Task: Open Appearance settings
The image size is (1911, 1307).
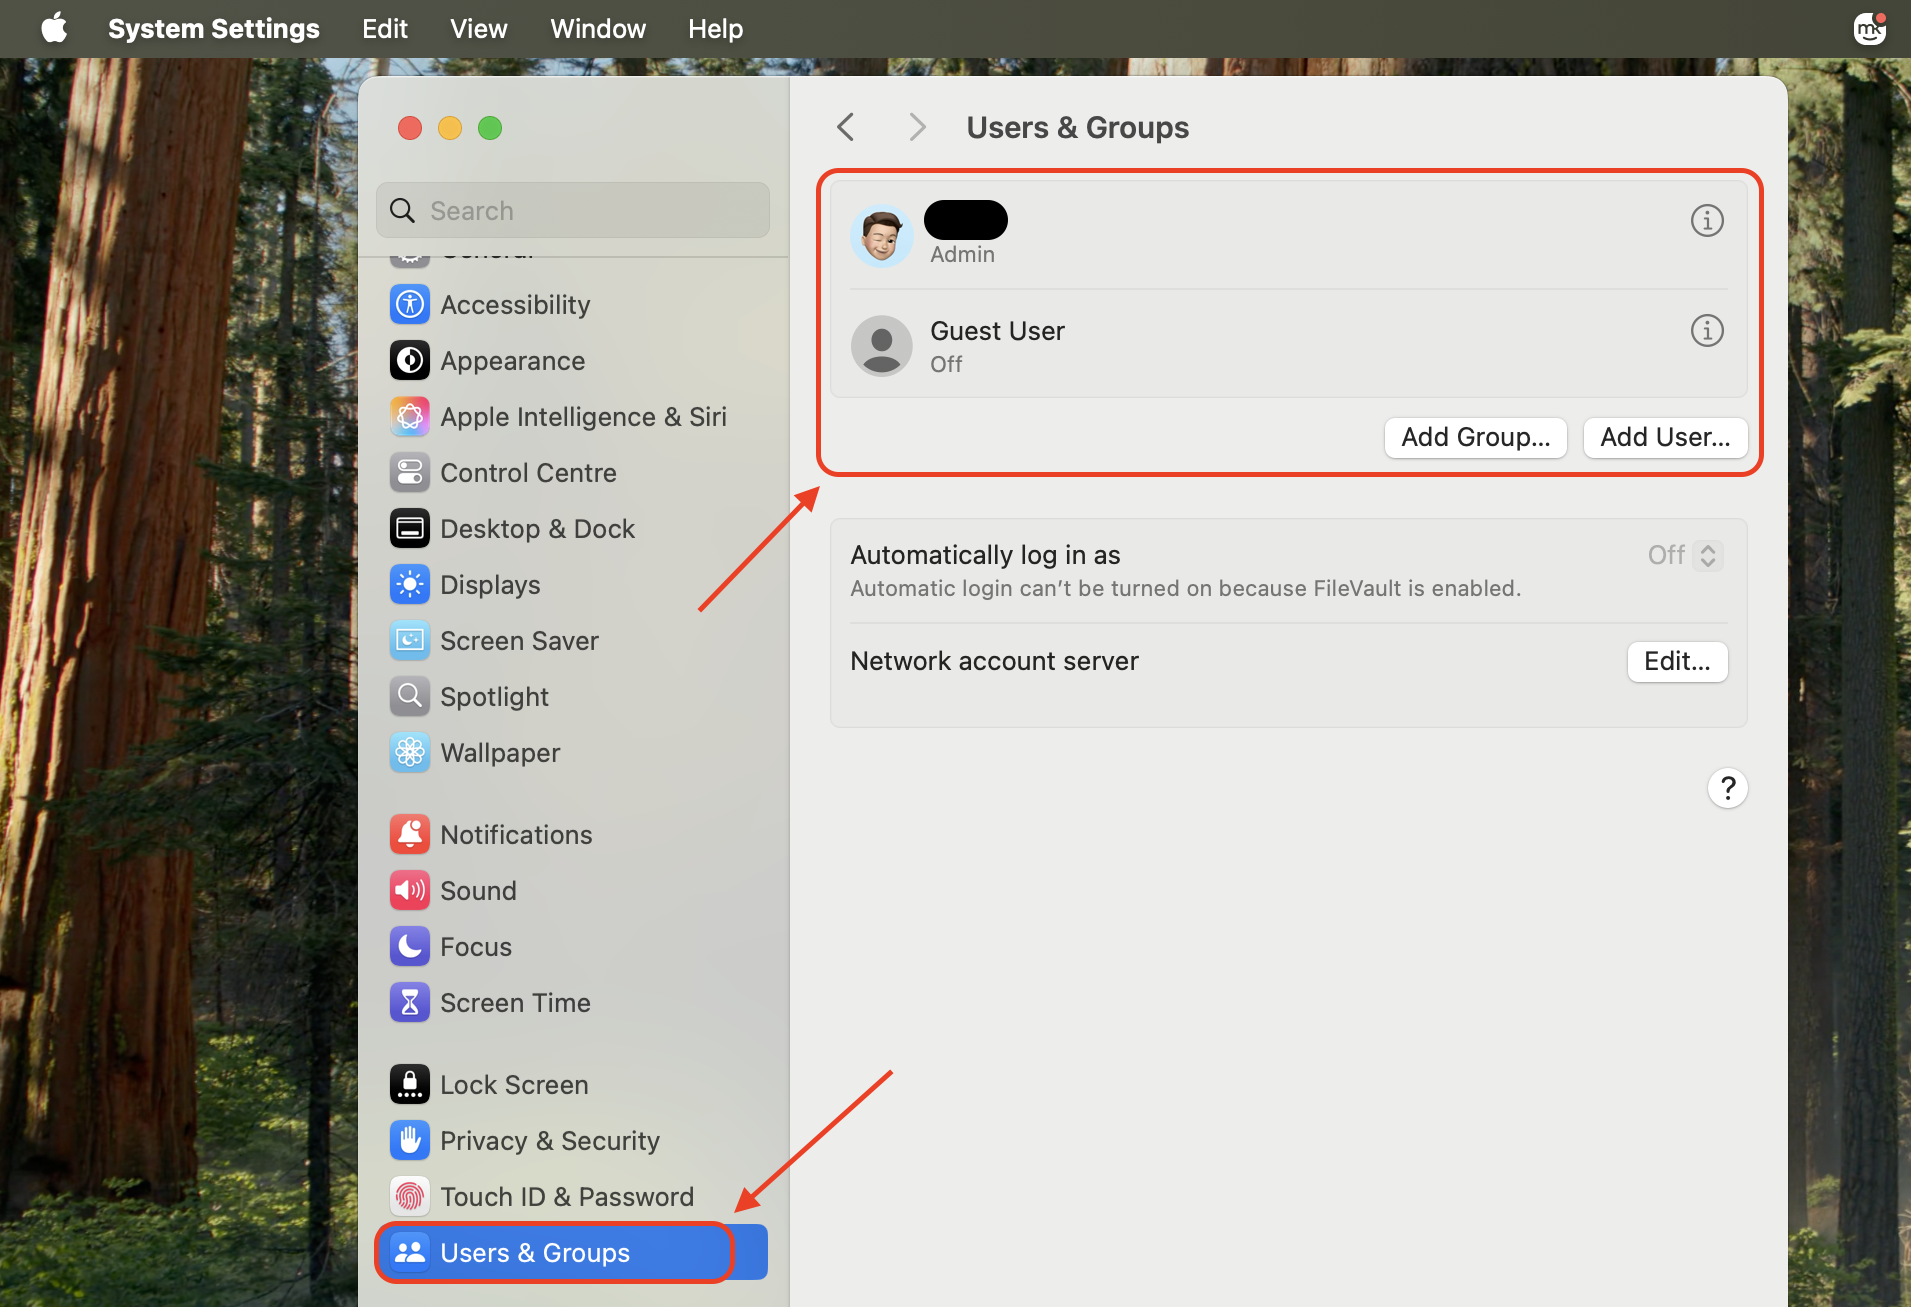Action: click(x=512, y=360)
